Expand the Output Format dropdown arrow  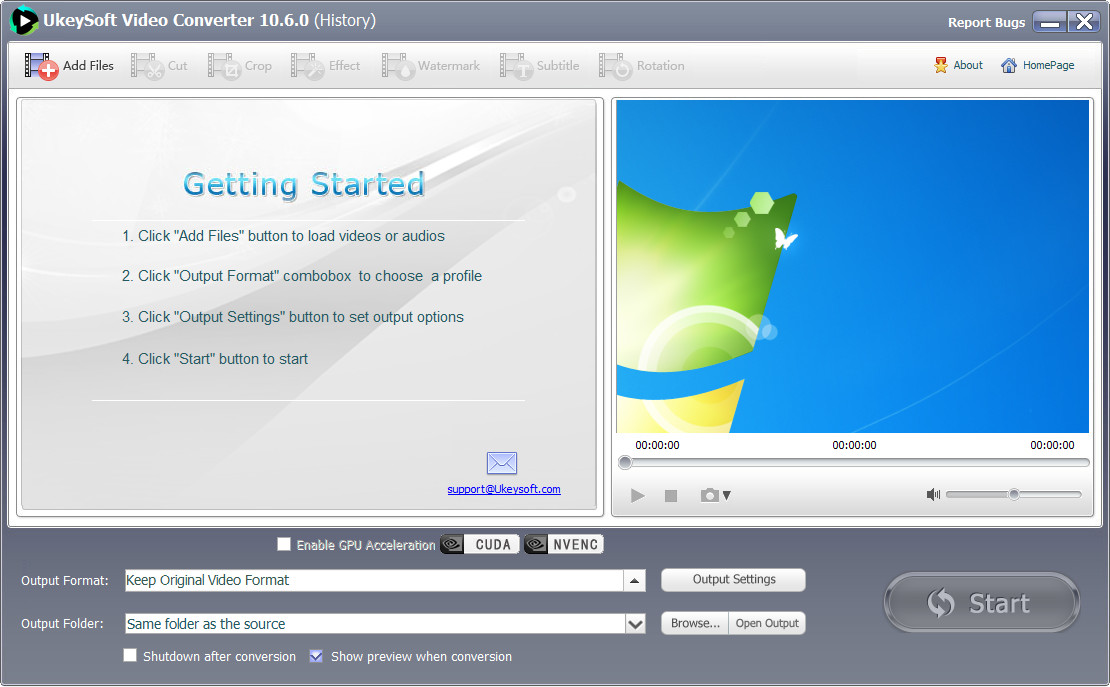634,581
